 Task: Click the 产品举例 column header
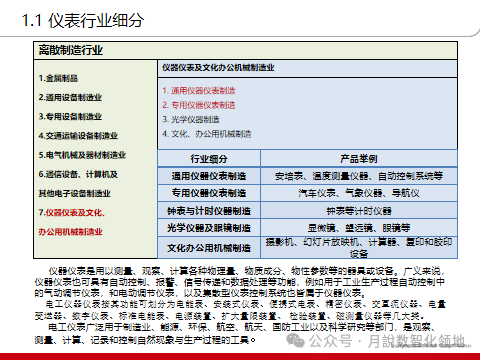(359, 159)
